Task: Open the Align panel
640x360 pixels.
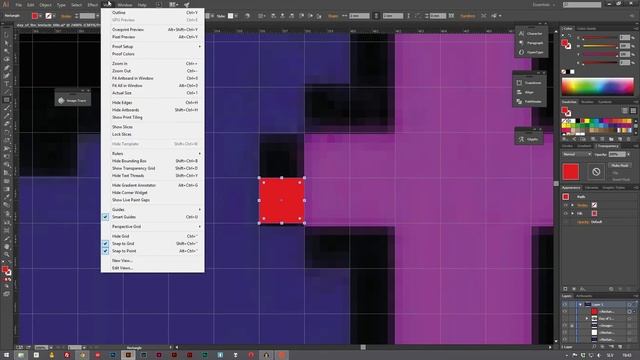Action: tap(529, 92)
